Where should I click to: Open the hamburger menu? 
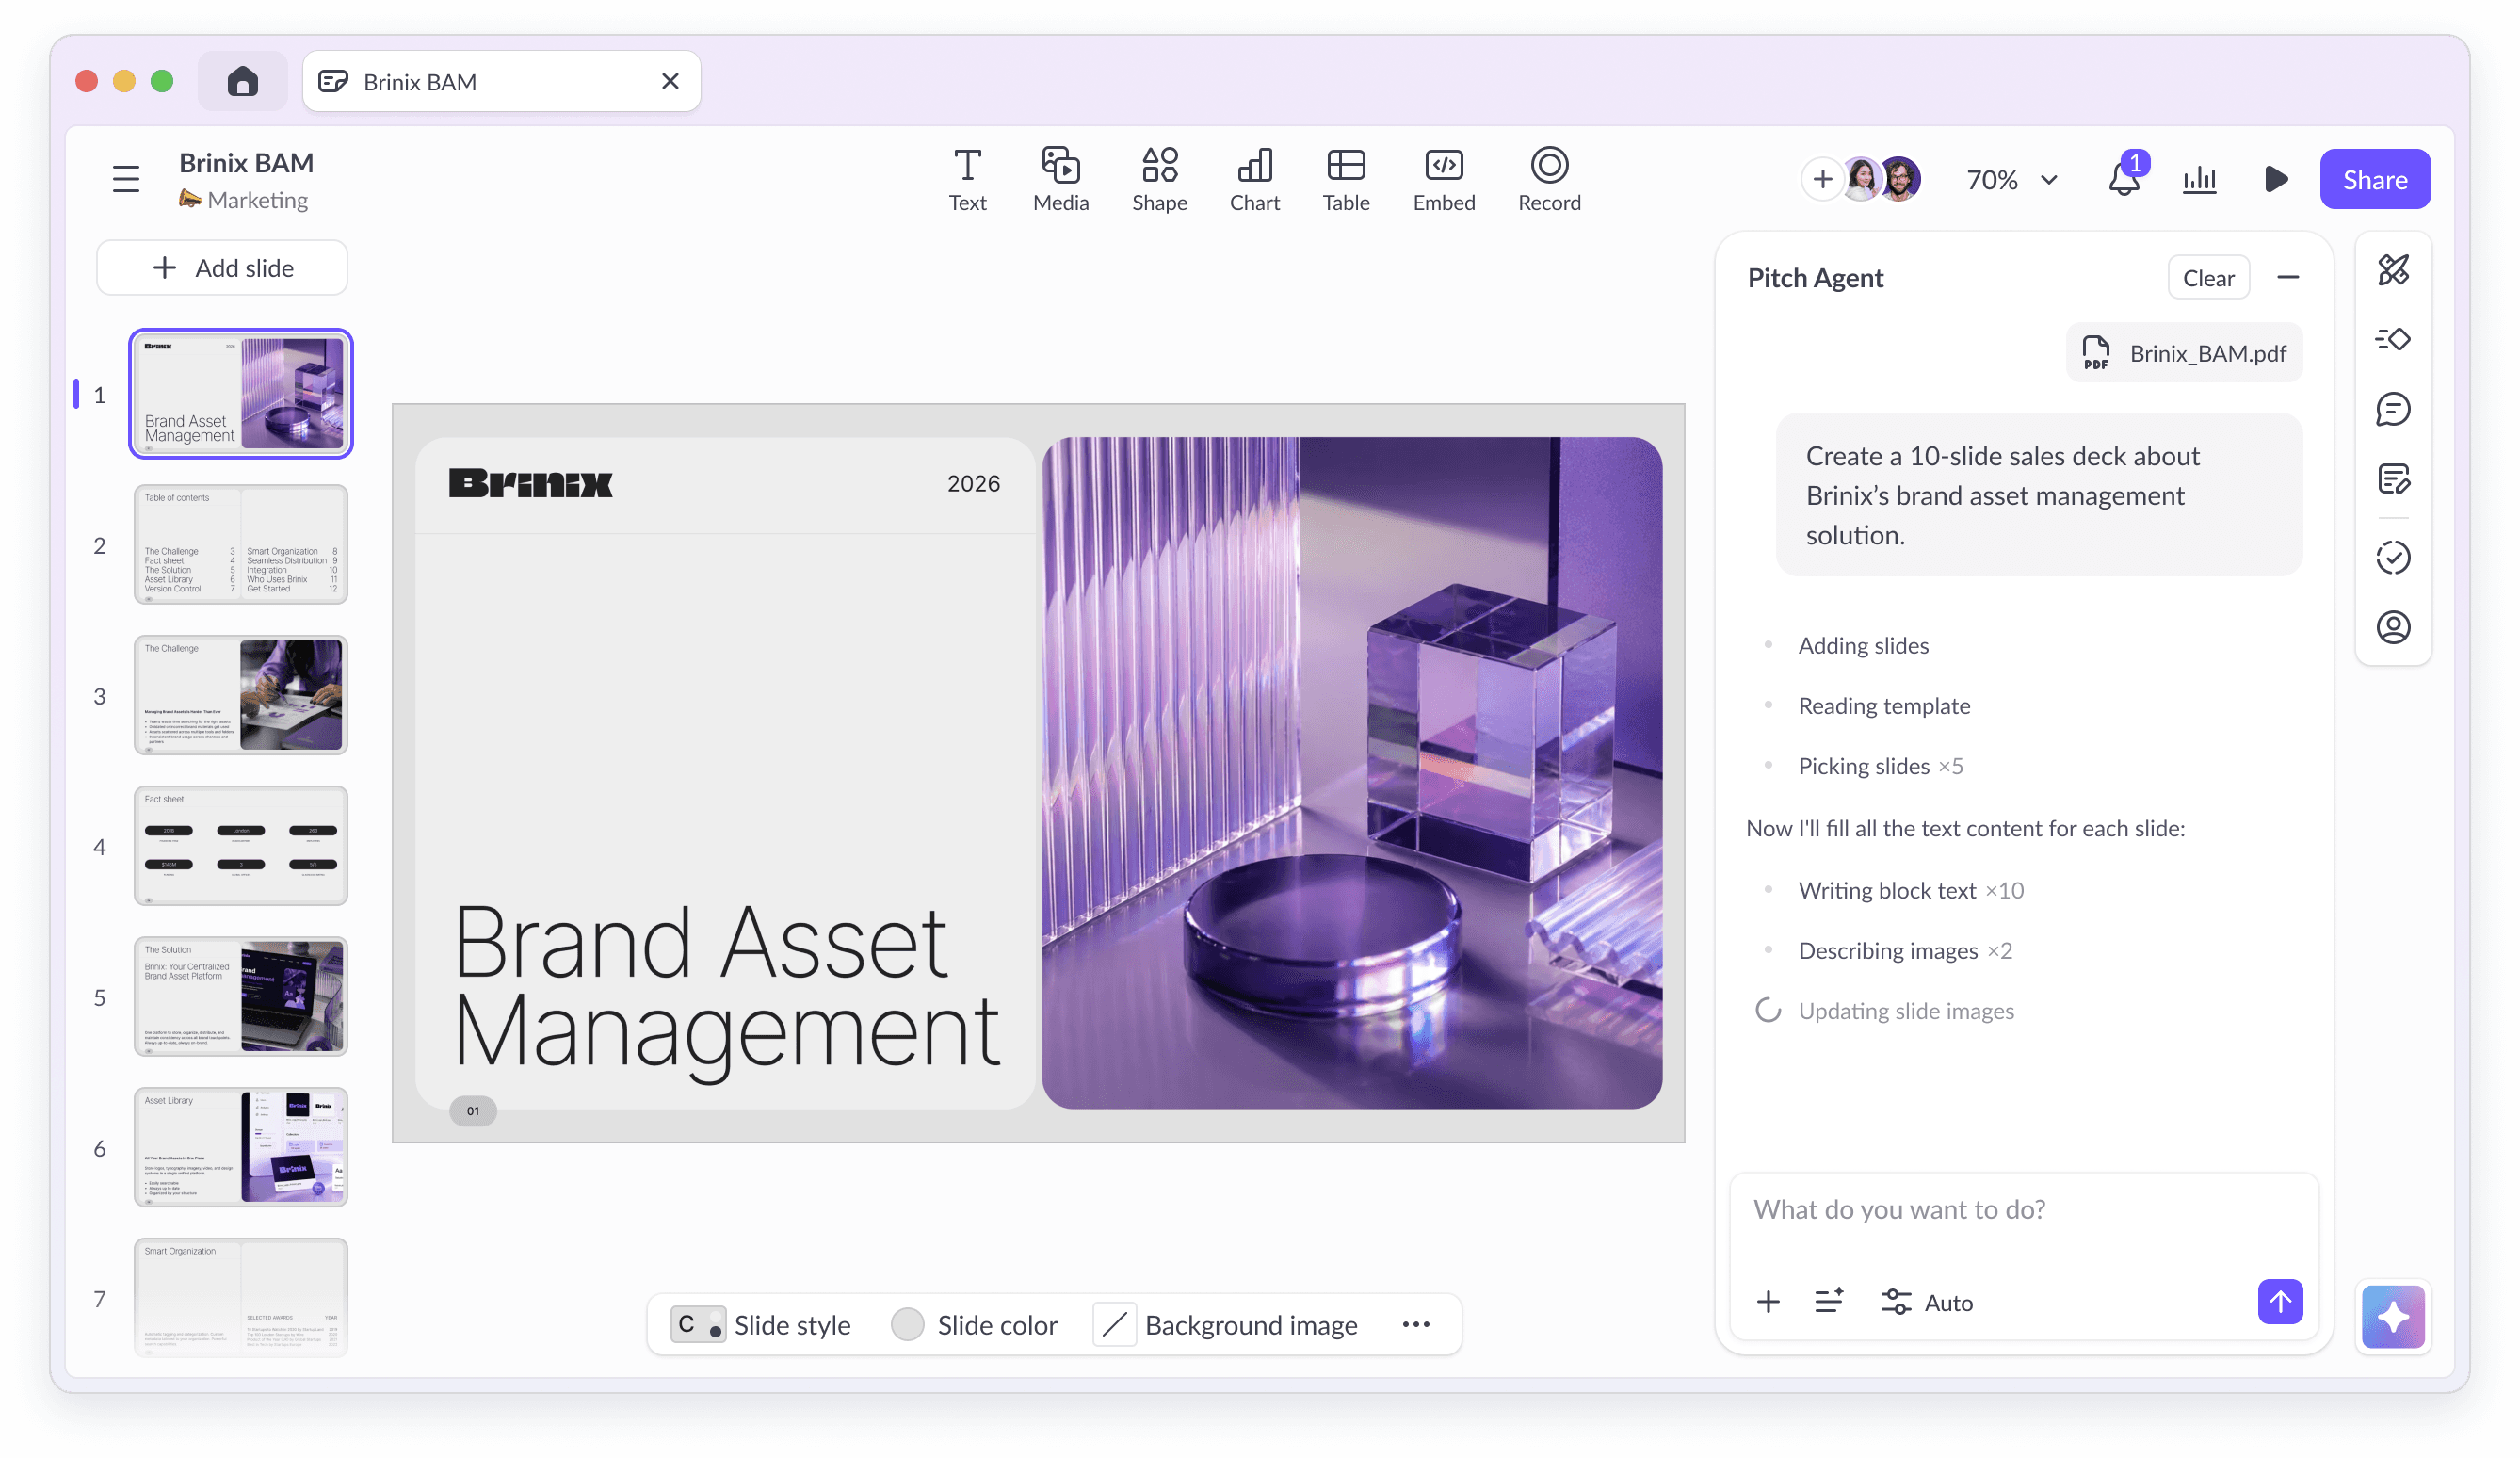pyautogui.click(x=126, y=179)
